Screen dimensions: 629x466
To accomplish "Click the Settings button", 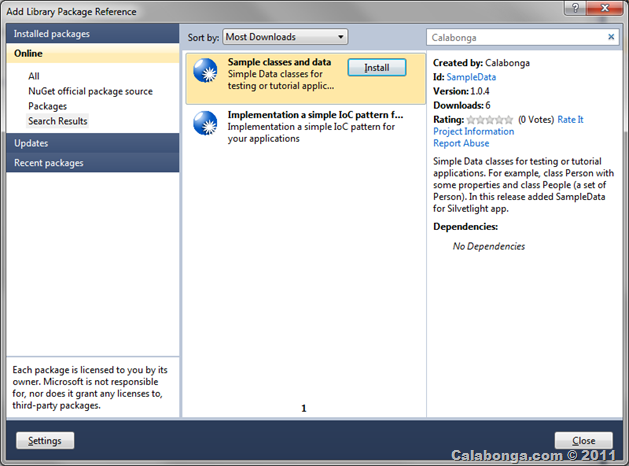I will click(45, 441).
